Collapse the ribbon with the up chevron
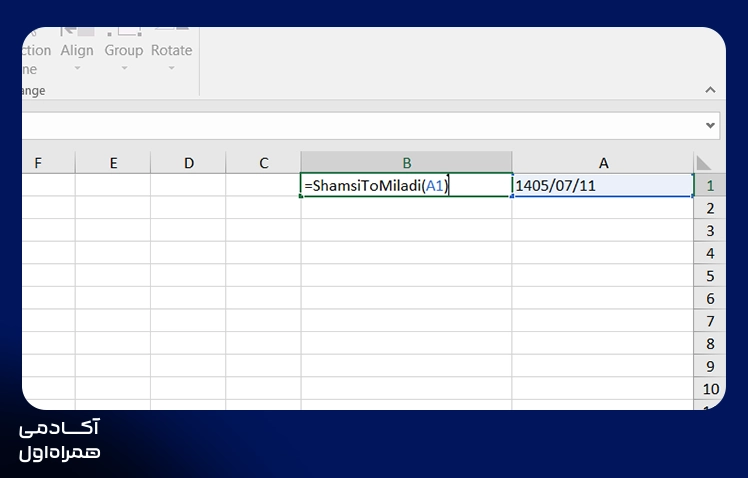The height and width of the screenshot is (478, 748). click(x=710, y=90)
